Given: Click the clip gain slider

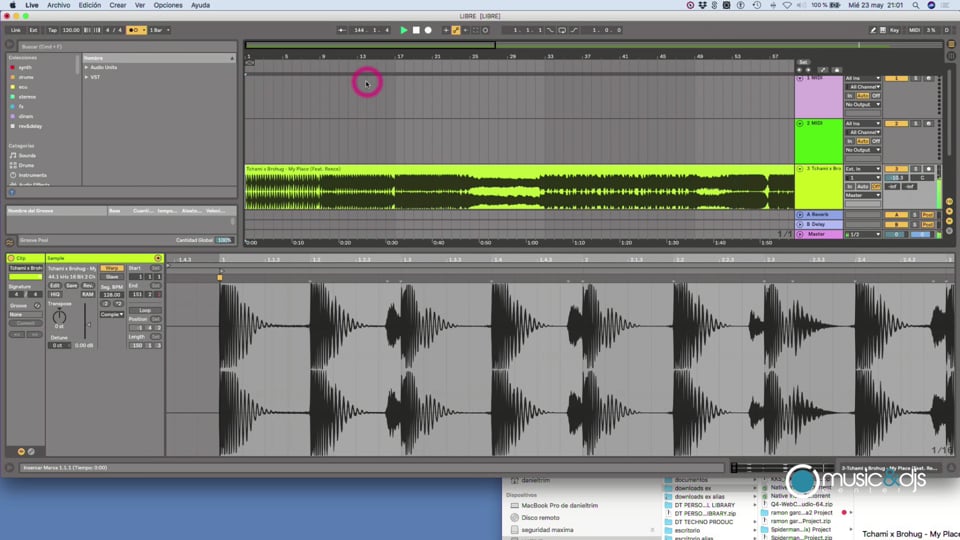Looking at the screenshot, I should point(86,321).
